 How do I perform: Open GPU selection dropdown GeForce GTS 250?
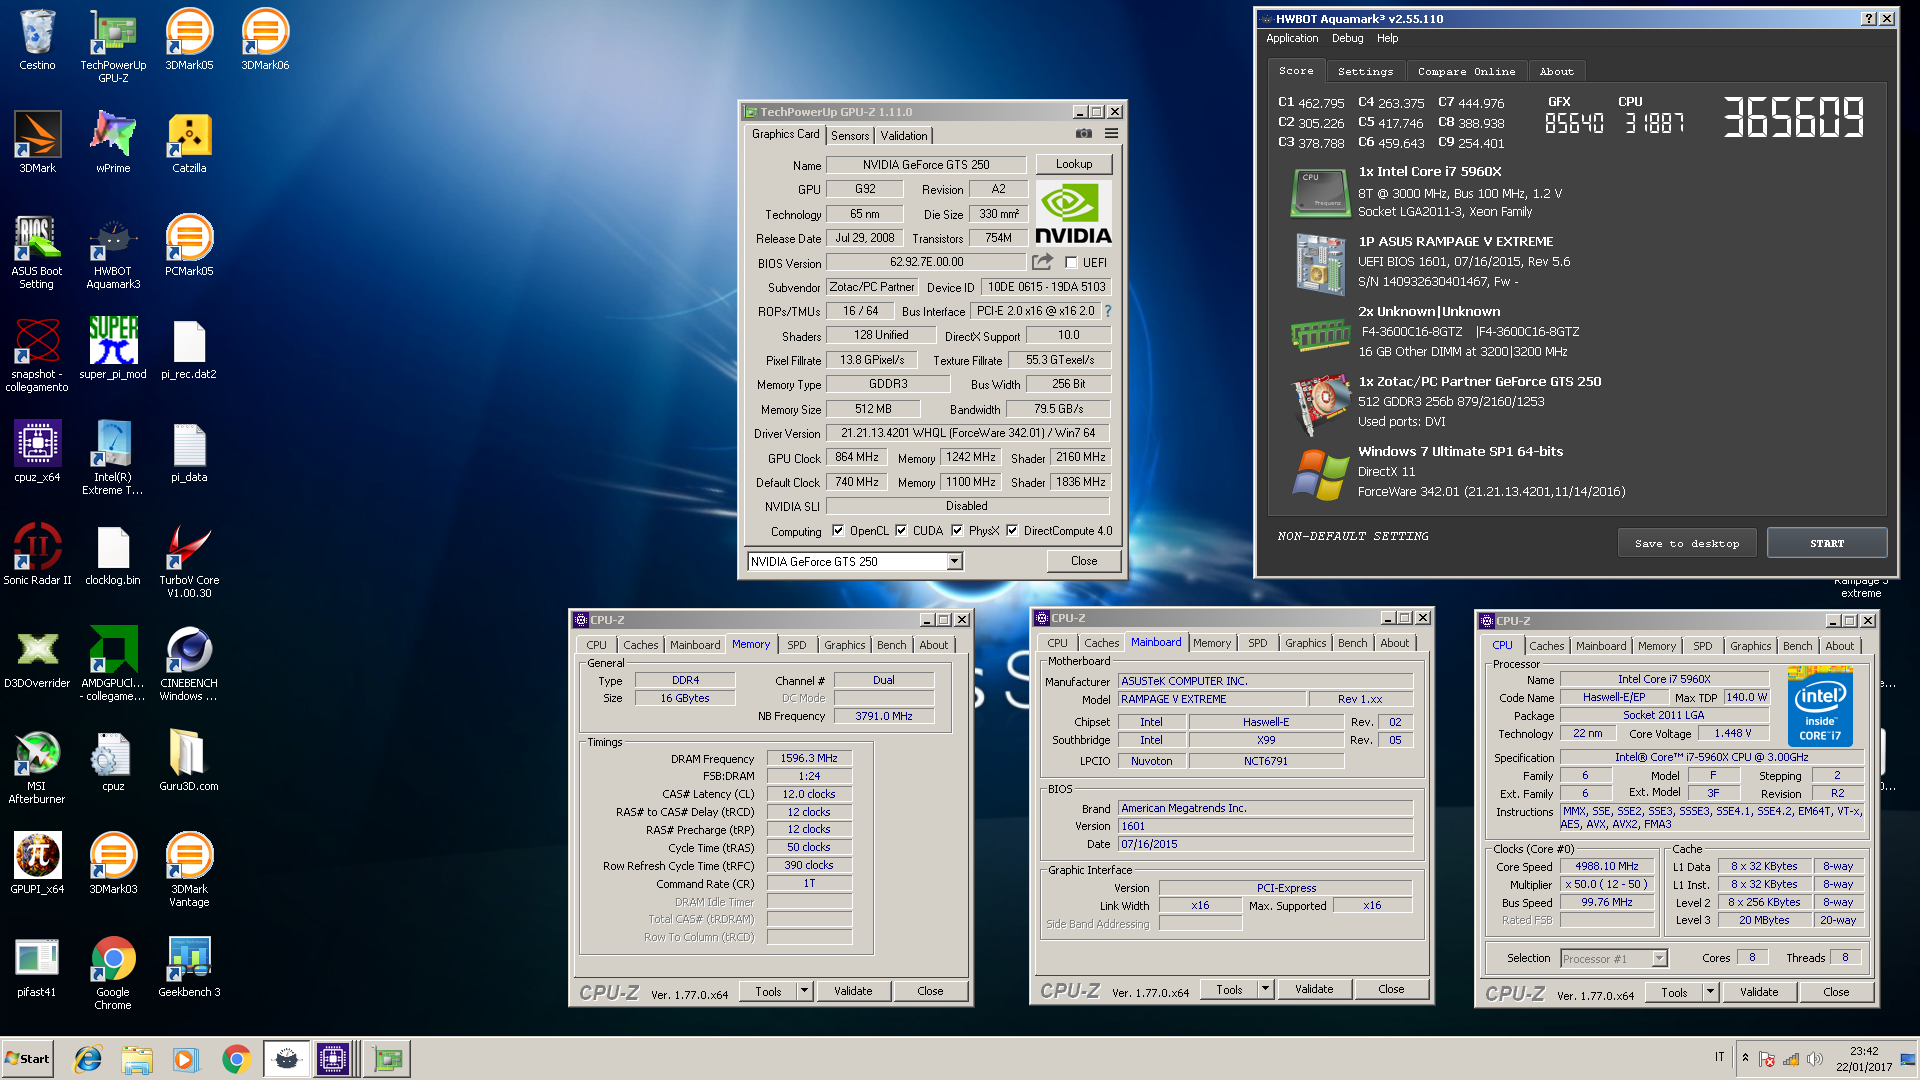click(x=855, y=562)
